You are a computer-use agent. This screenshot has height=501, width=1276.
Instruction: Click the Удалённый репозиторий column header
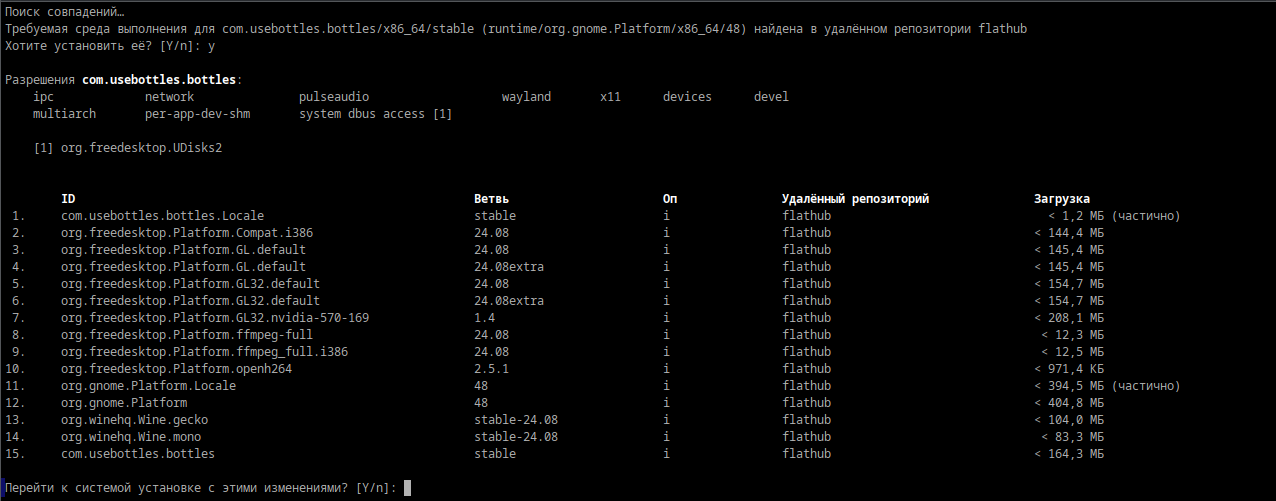coord(856,198)
